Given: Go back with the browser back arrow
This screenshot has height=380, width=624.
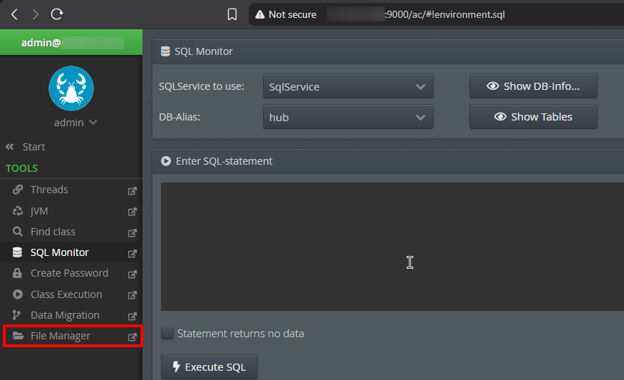Looking at the screenshot, I should point(14,15).
